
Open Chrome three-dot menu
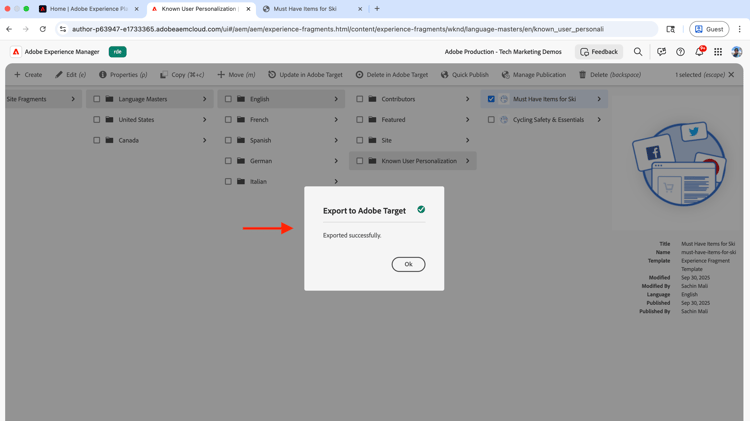[739, 29]
